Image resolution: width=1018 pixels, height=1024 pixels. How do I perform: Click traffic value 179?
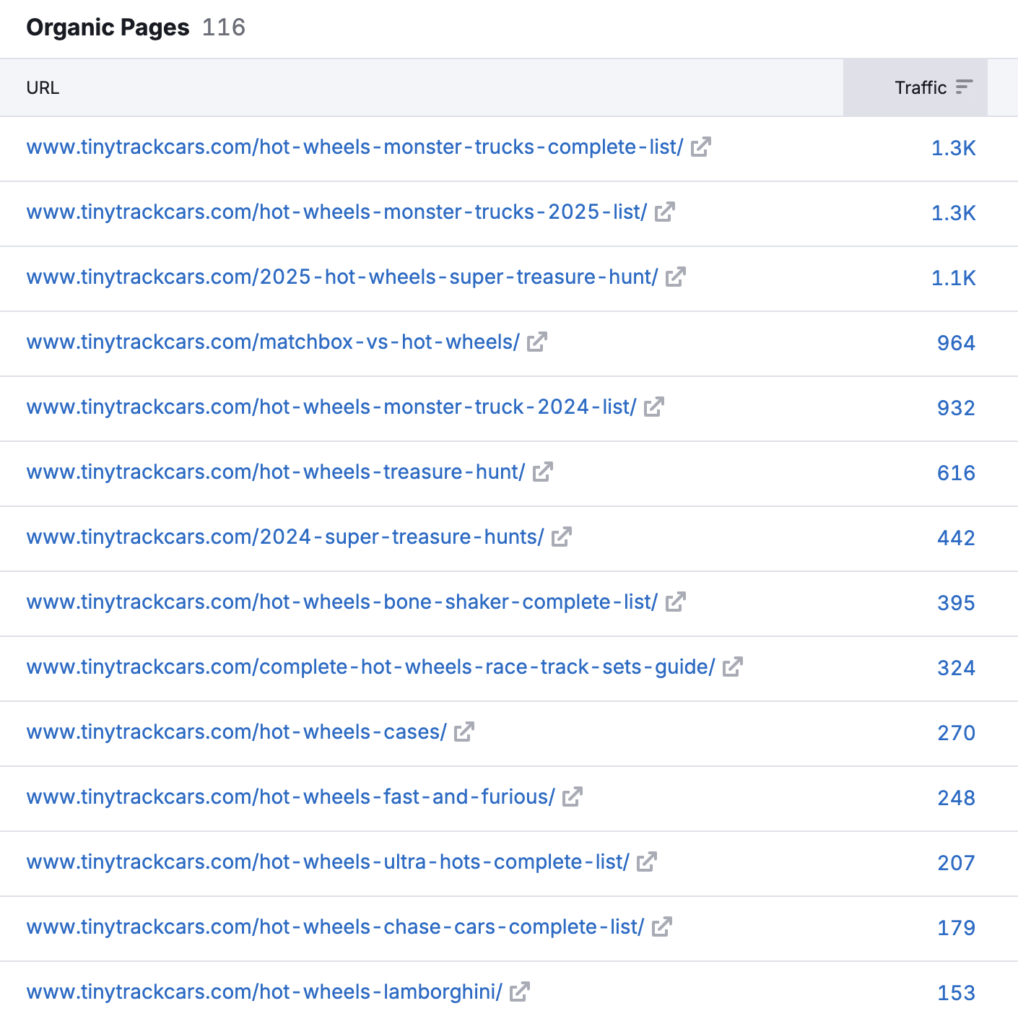(x=956, y=928)
